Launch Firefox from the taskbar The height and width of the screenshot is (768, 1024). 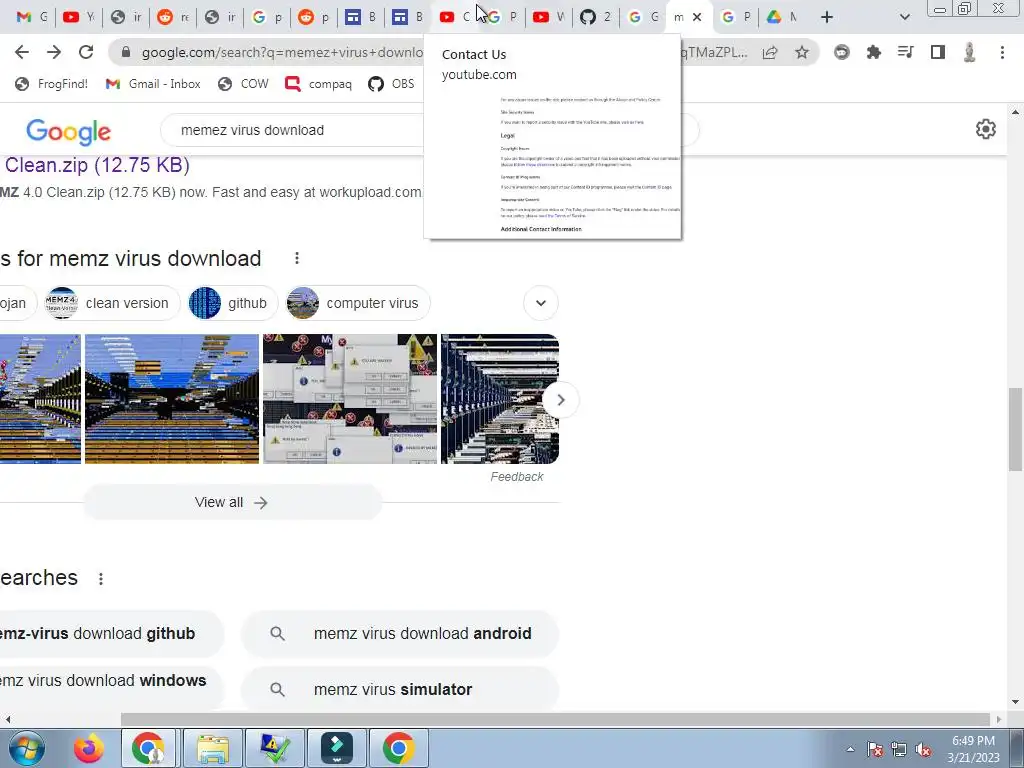click(x=88, y=748)
